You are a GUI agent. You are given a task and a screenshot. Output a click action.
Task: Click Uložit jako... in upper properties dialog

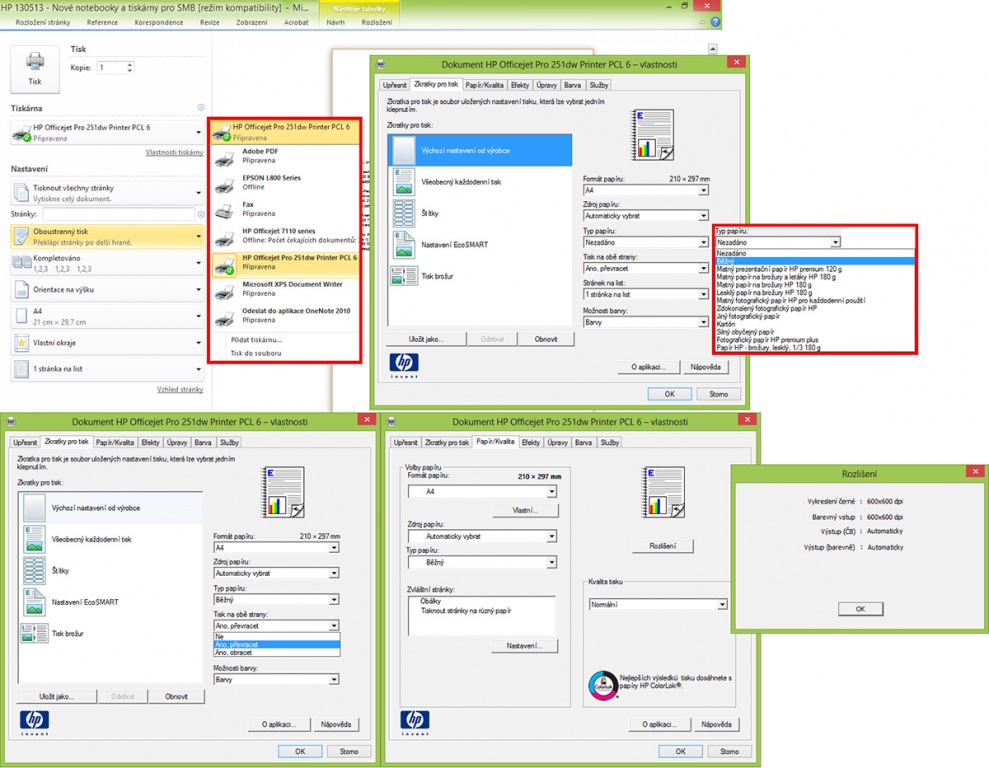[426, 339]
